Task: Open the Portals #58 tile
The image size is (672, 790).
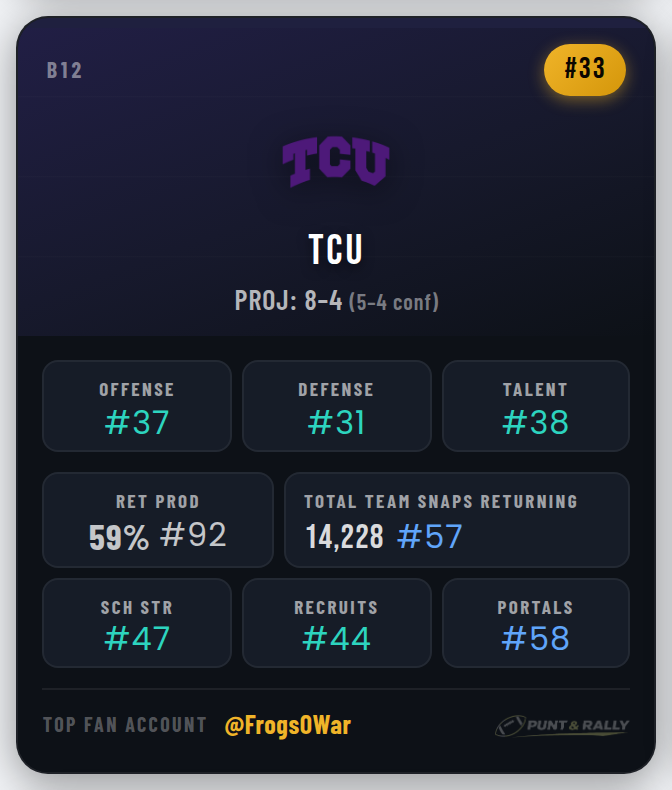Action: point(535,623)
